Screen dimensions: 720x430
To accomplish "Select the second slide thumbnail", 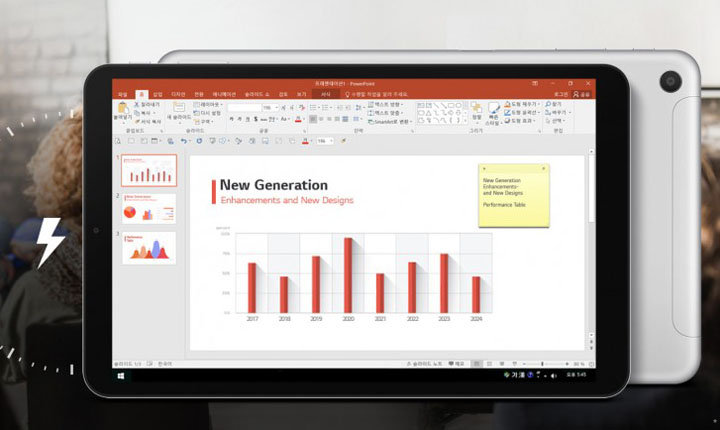I will pyautogui.click(x=149, y=209).
